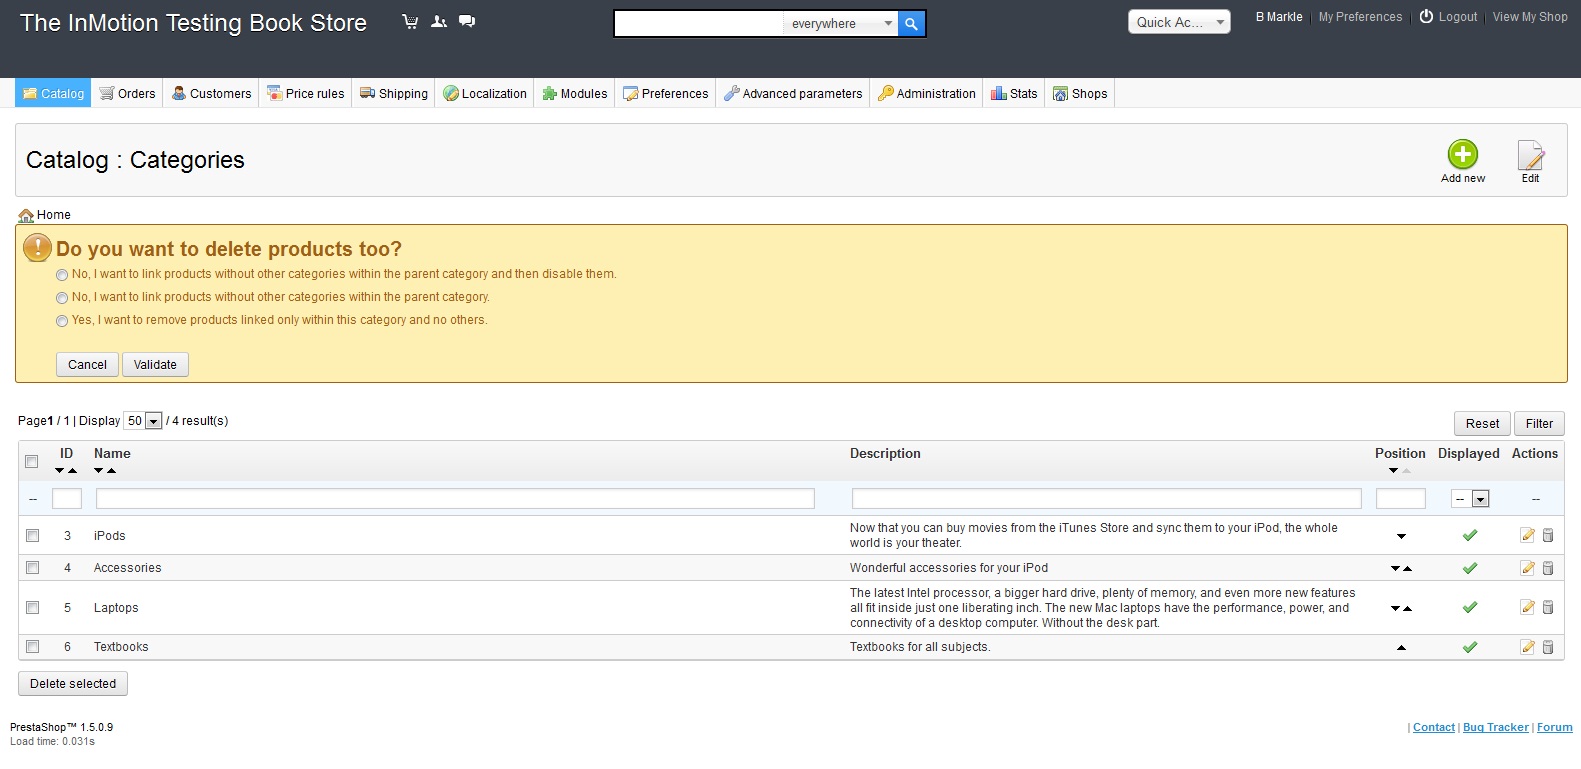Open the Forum footer link
This screenshot has height=769, width=1581.
pyautogui.click(x=1554, y=728)
